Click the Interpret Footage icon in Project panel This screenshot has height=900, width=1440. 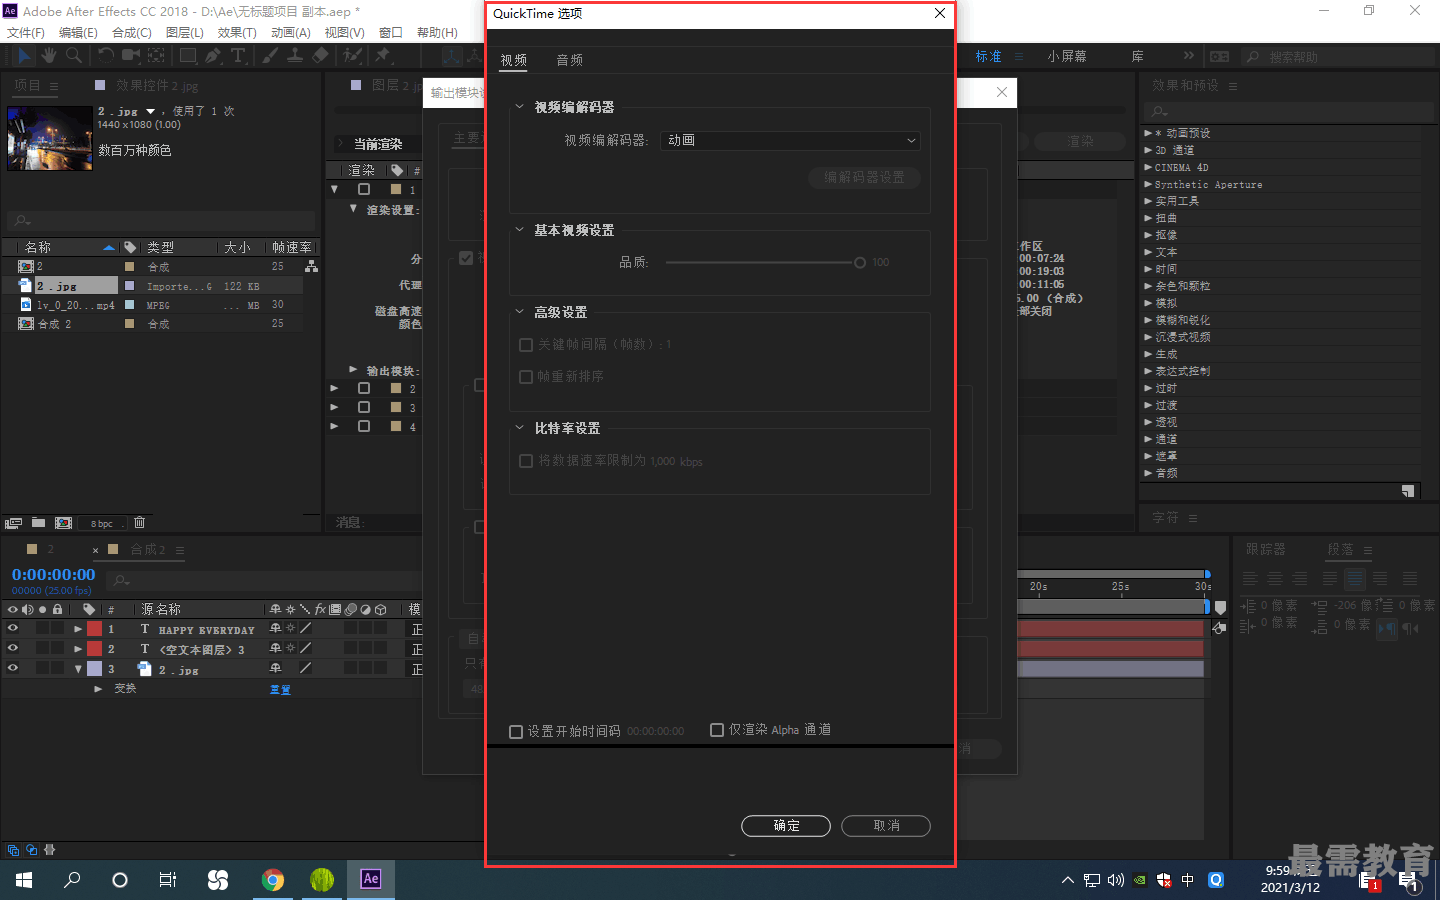point(13,523)
